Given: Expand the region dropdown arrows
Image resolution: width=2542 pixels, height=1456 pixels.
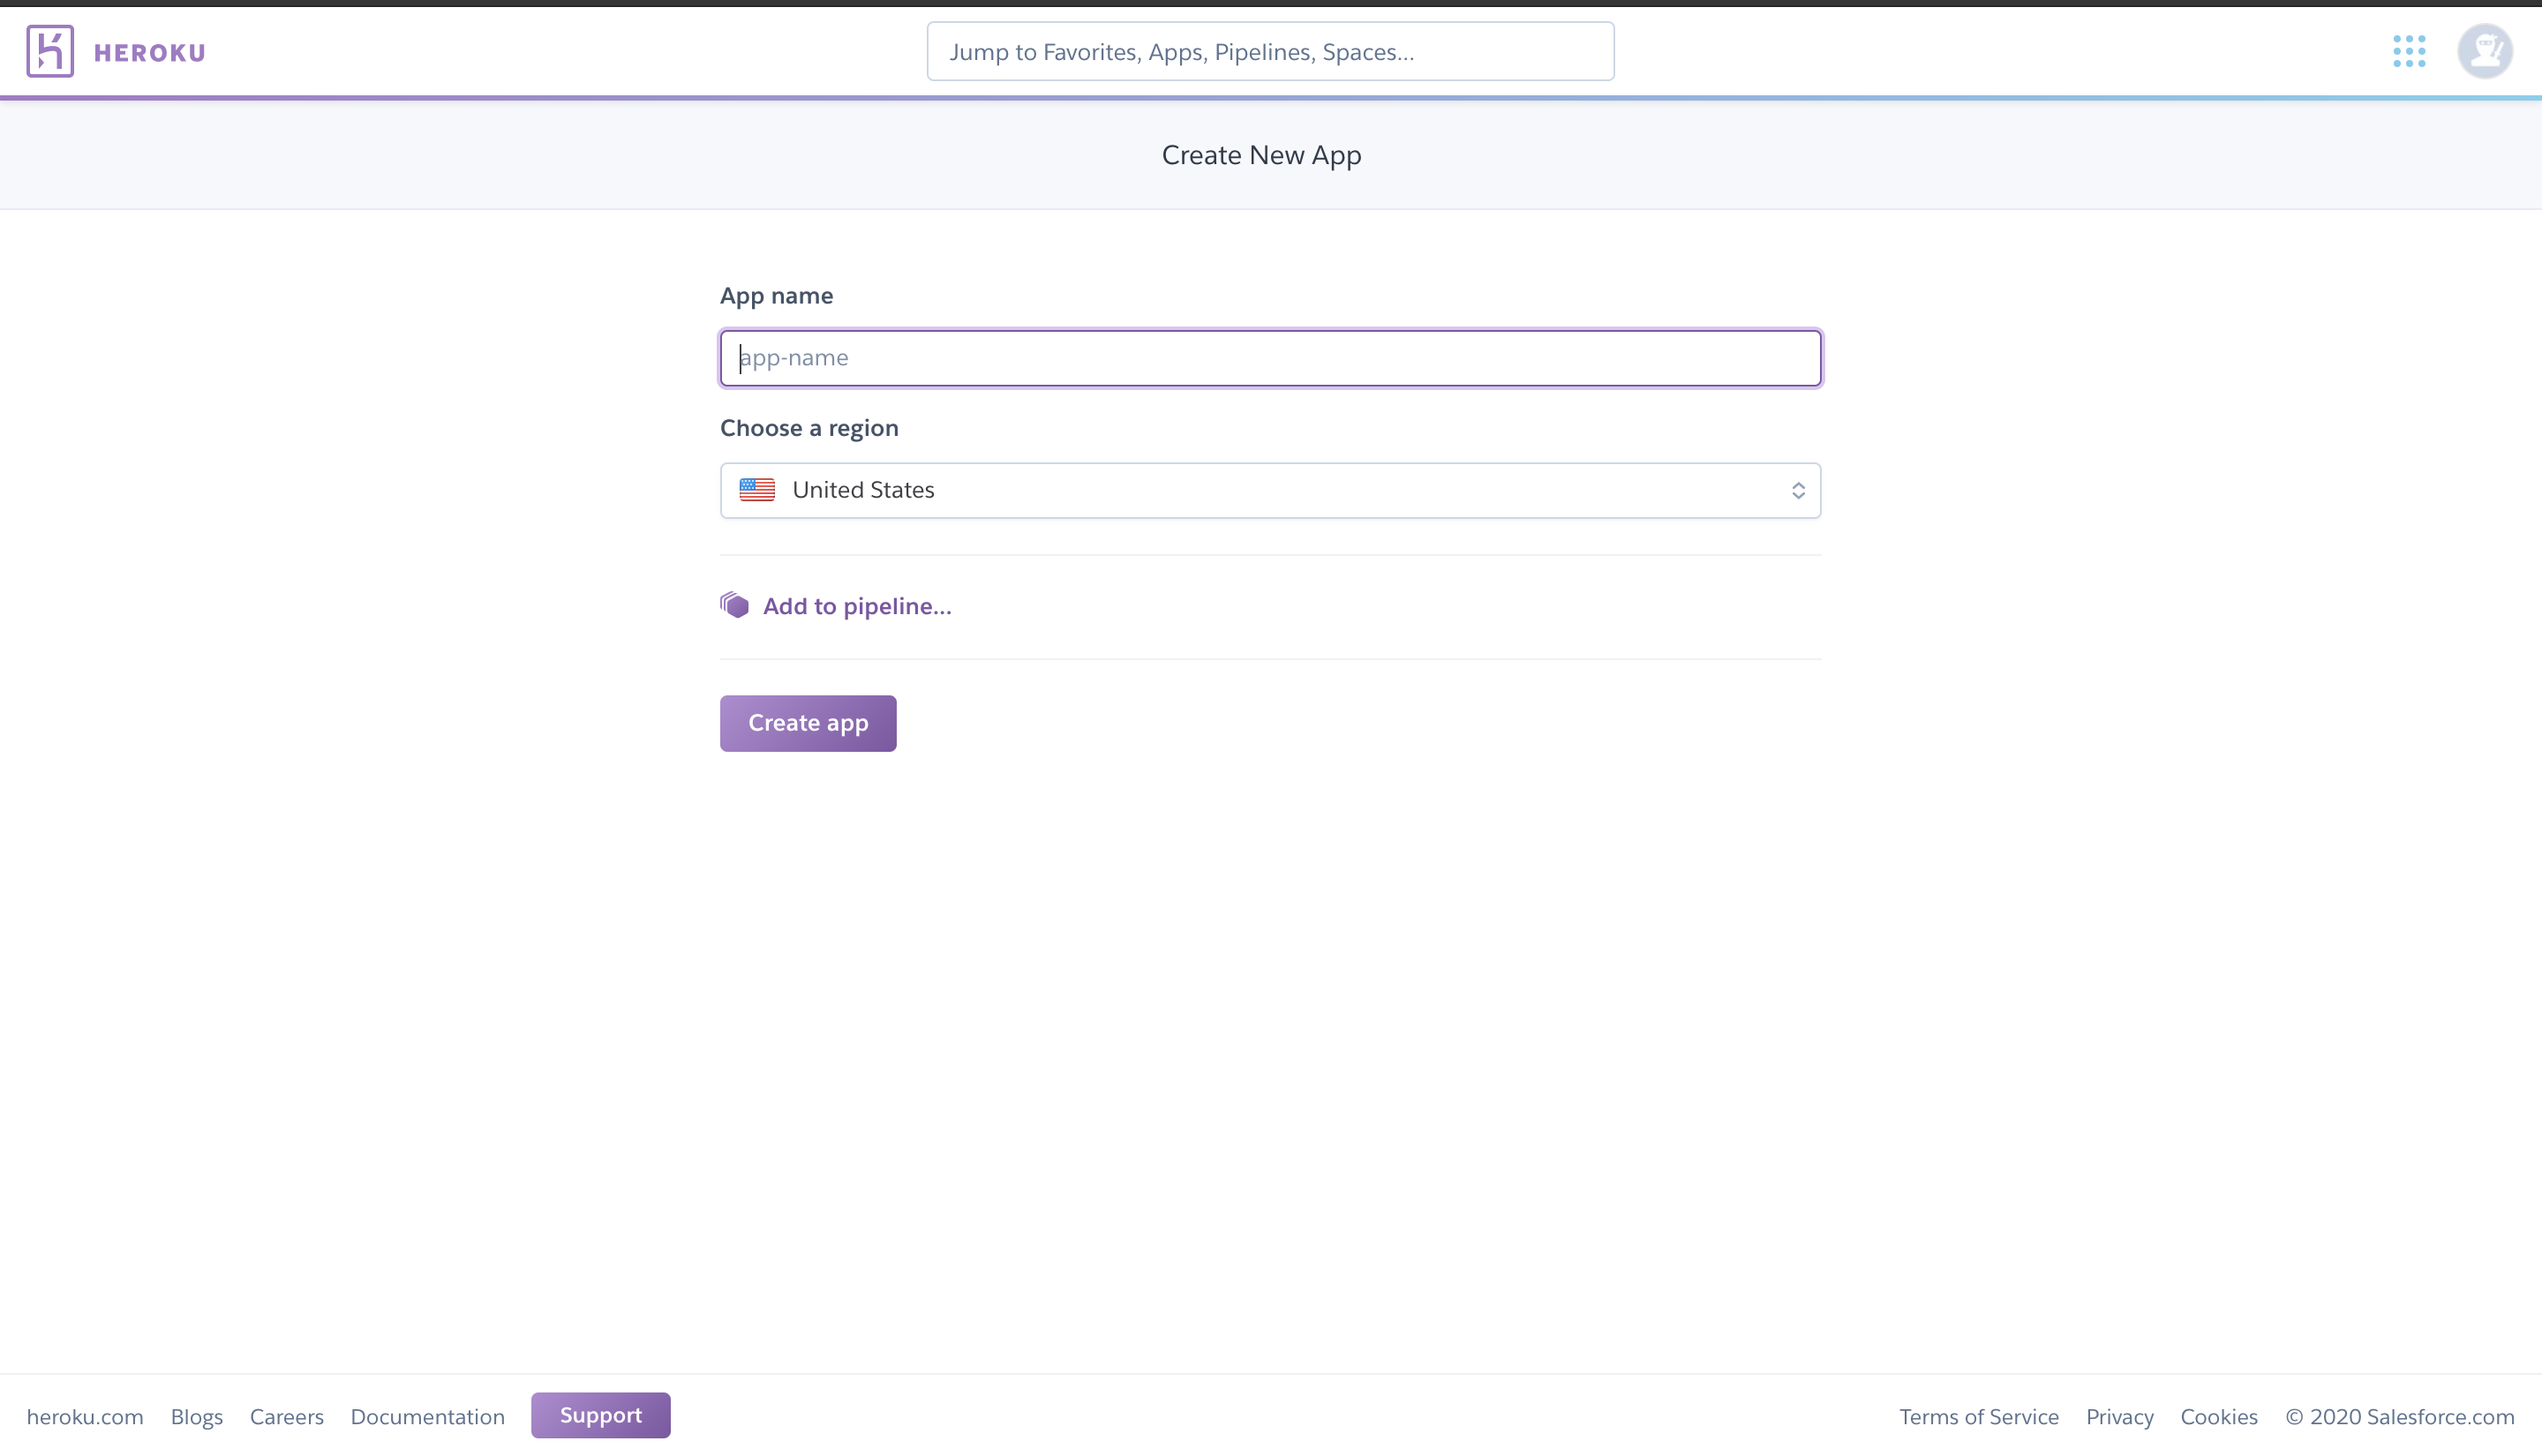Looking at the screenshot, I should (1797, 490).
